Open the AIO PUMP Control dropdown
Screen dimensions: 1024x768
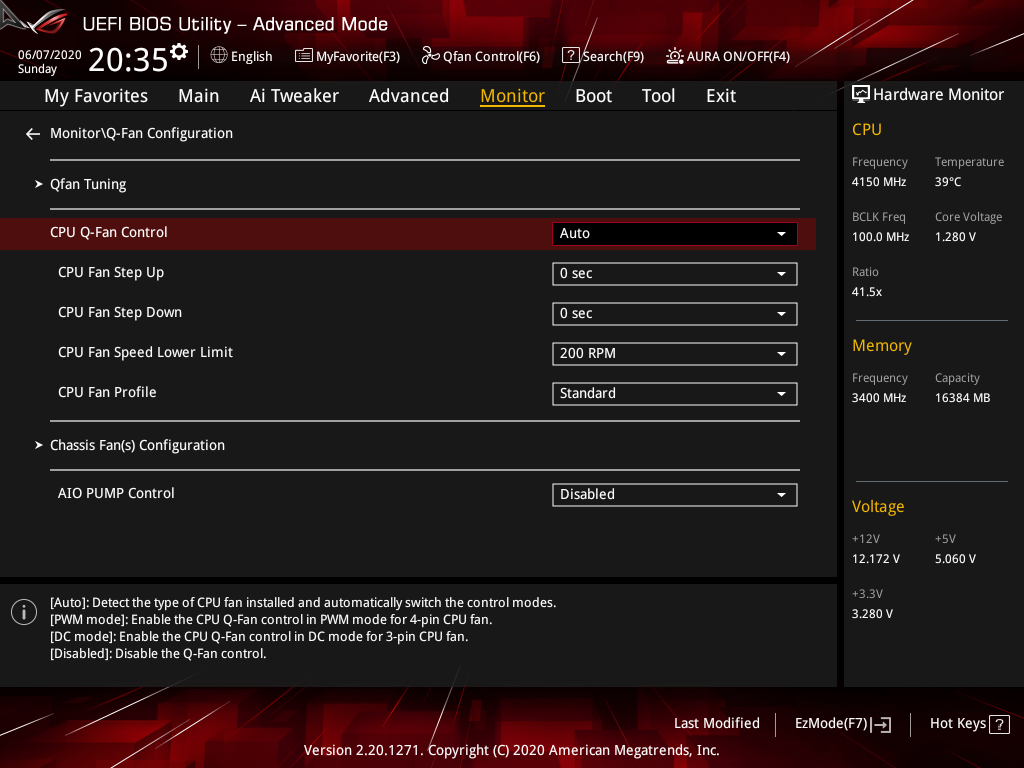tap(675, 494)
